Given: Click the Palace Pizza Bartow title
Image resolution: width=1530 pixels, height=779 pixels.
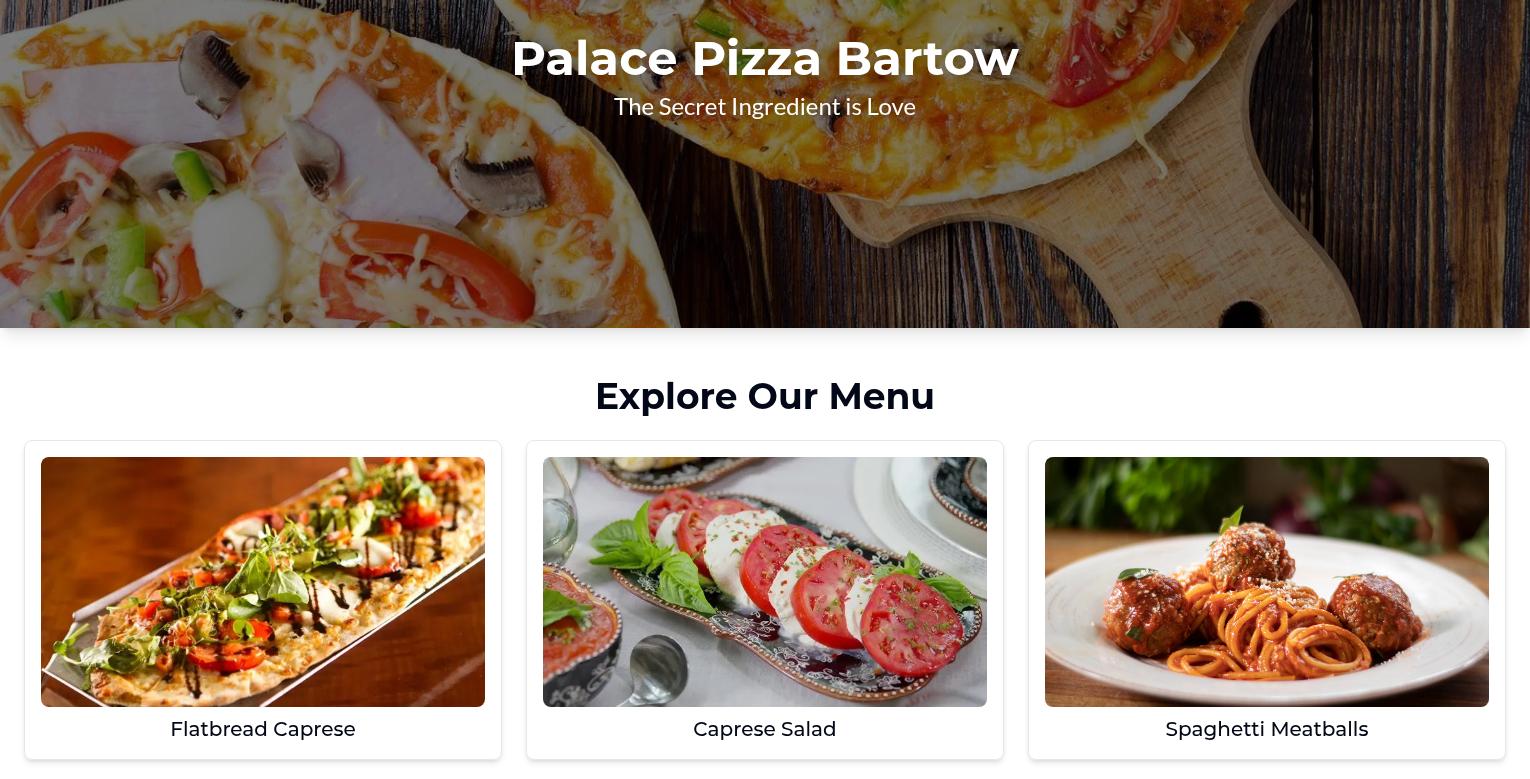Looking at the screenshot, I should pyautogui.click(x=765, y=58).
